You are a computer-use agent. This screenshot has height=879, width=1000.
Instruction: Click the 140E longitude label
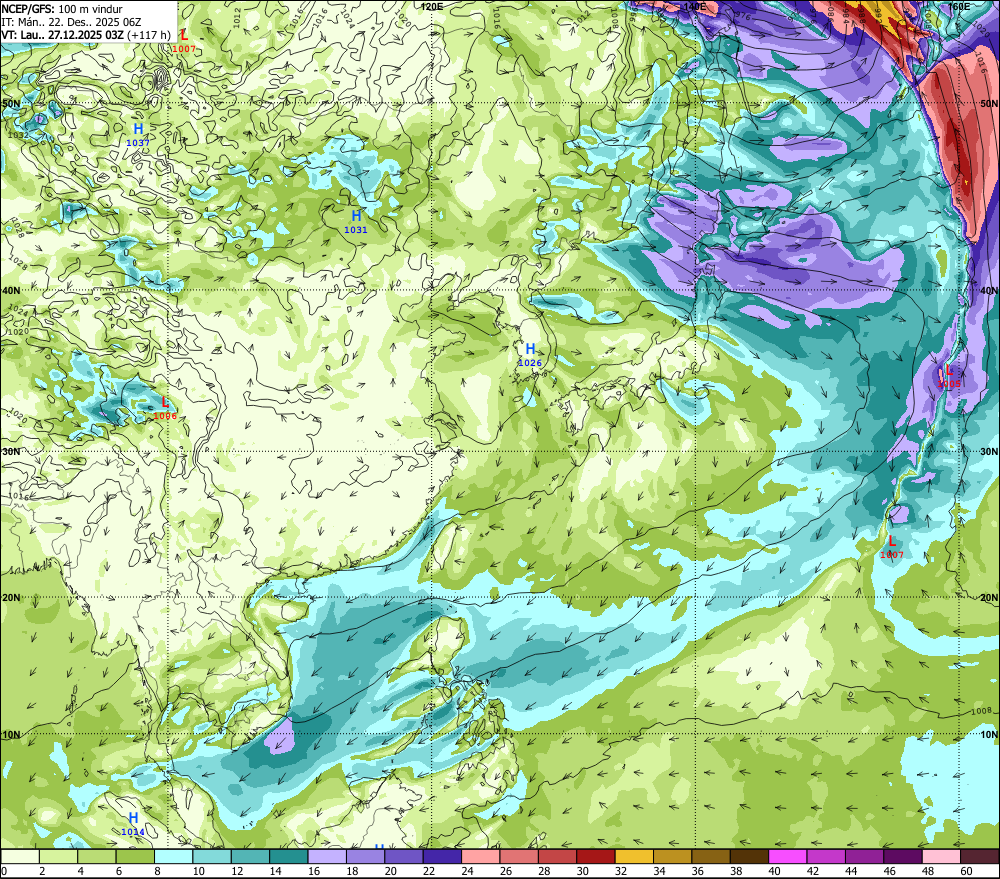(x=695, y=6)
